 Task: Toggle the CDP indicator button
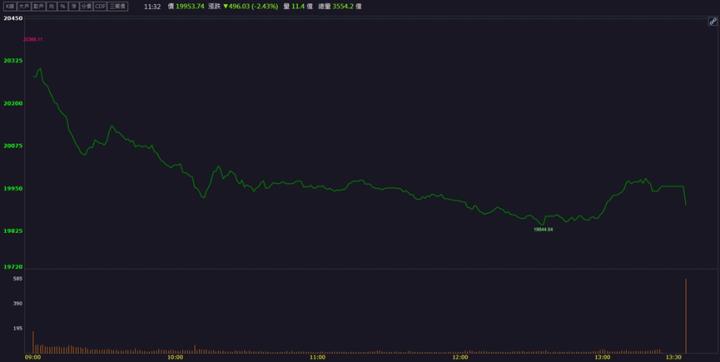pos(100,6)
